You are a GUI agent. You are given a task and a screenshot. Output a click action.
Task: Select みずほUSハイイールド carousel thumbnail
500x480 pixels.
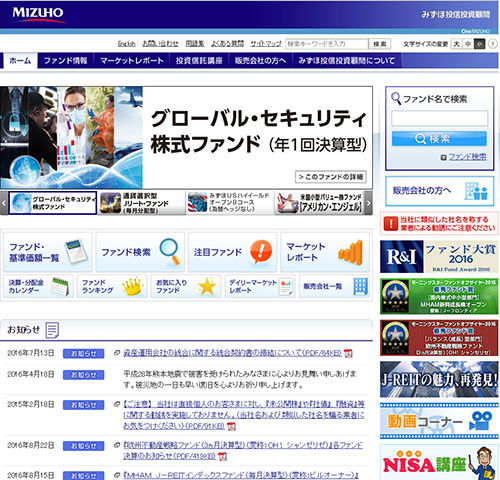click(230, 203)
